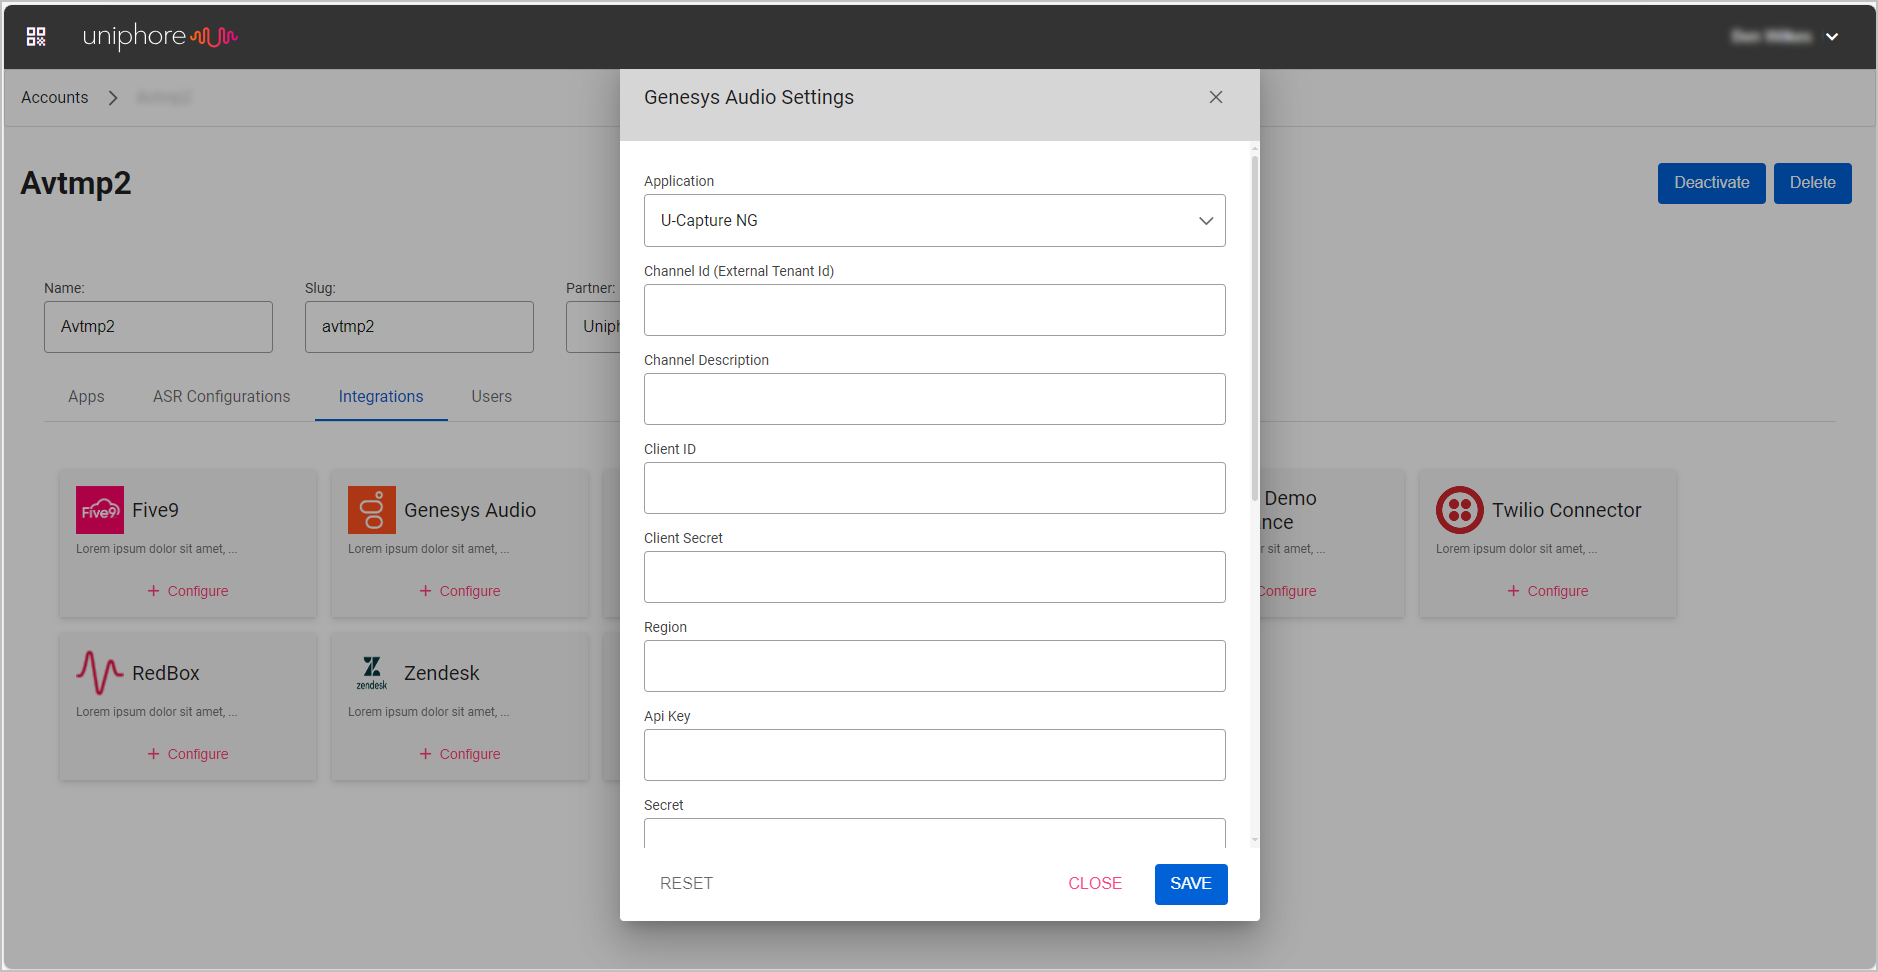
Task: Click the scrollbar down arrow in dialog
Action: click(1255, 841)
